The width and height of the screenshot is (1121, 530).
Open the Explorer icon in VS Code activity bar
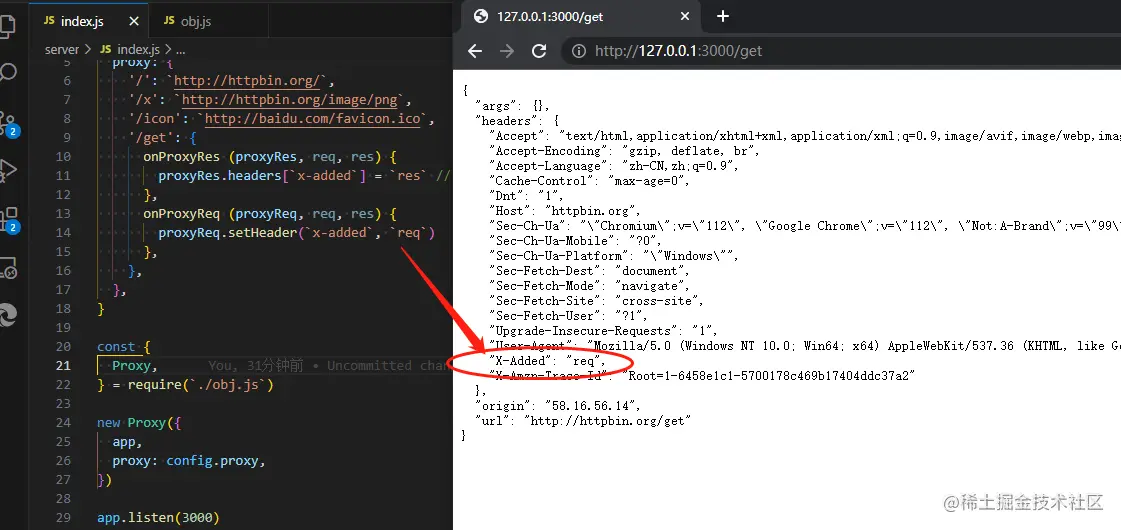tap(7, 25)
